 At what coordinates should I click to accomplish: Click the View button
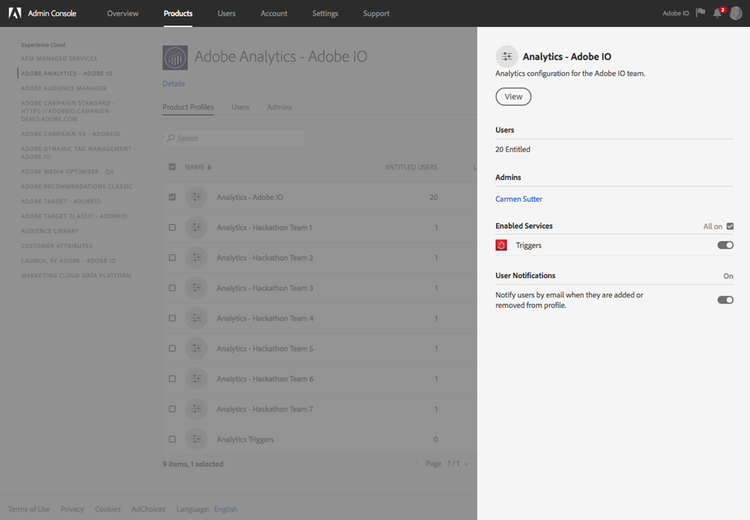tap(513, 97)
